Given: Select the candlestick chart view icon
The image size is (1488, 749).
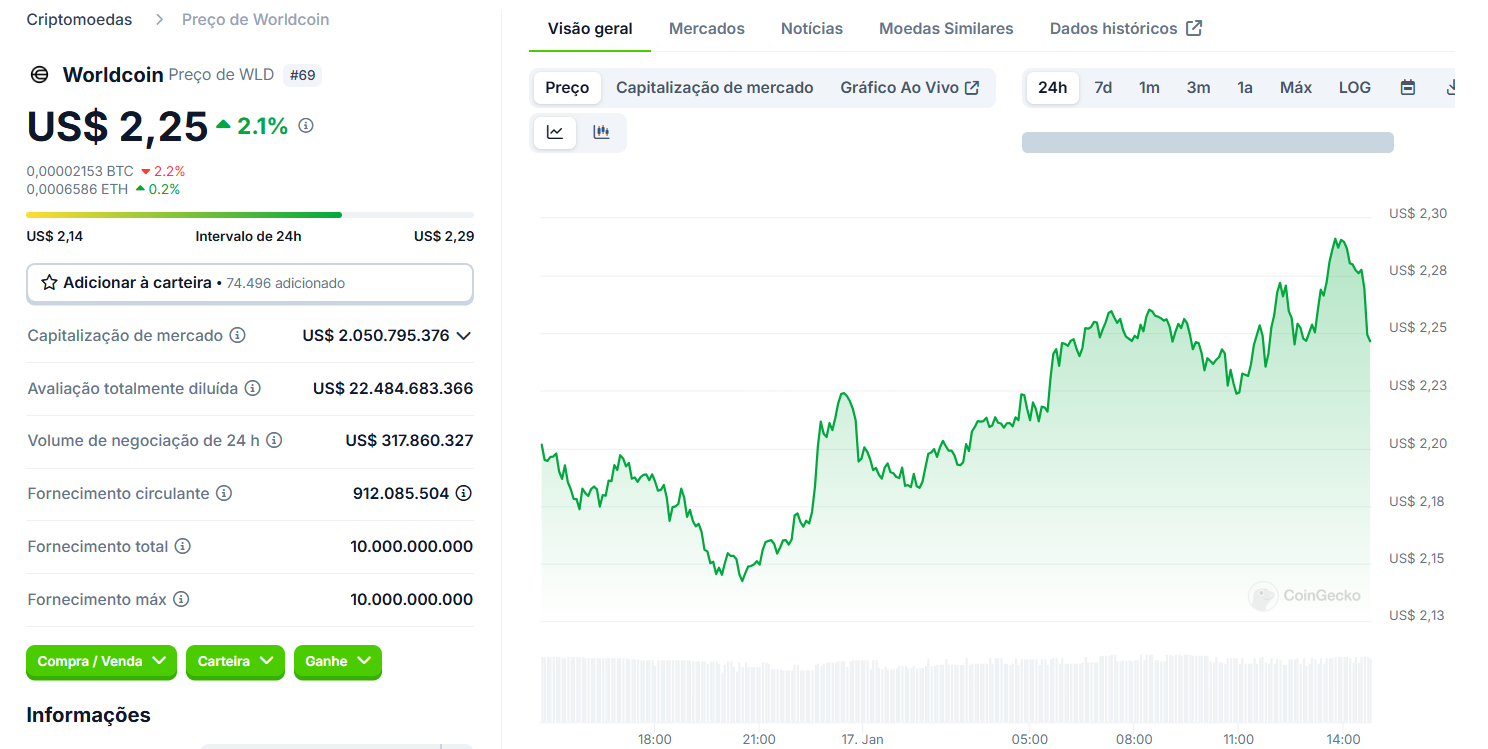Looking at the screenshot, I should click(601, 132).
